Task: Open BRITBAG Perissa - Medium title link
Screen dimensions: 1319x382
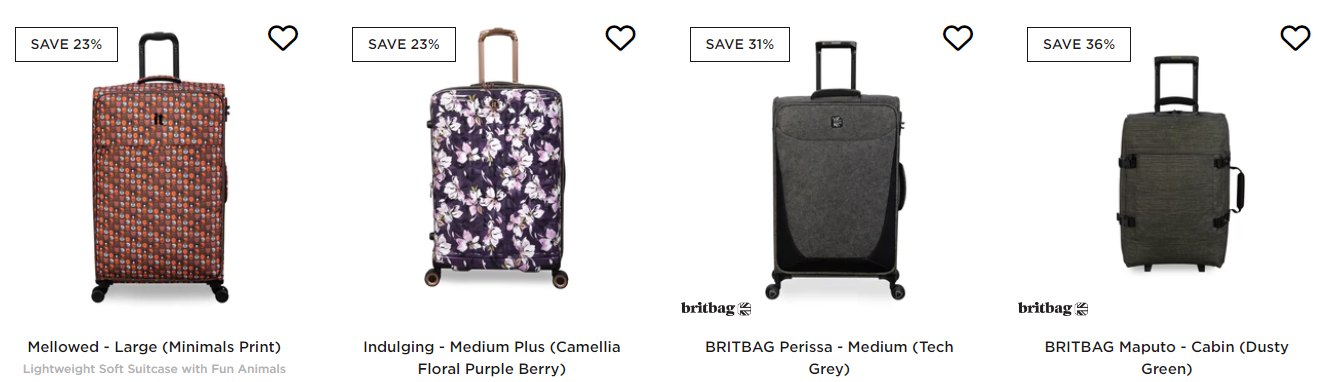Action: coord(829,358)
